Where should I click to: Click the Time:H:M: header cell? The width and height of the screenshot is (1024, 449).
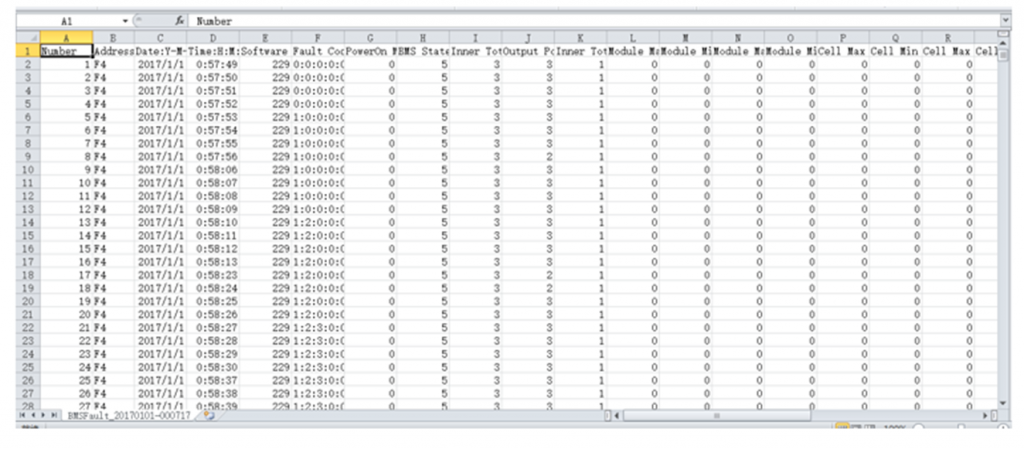[213, 50]
